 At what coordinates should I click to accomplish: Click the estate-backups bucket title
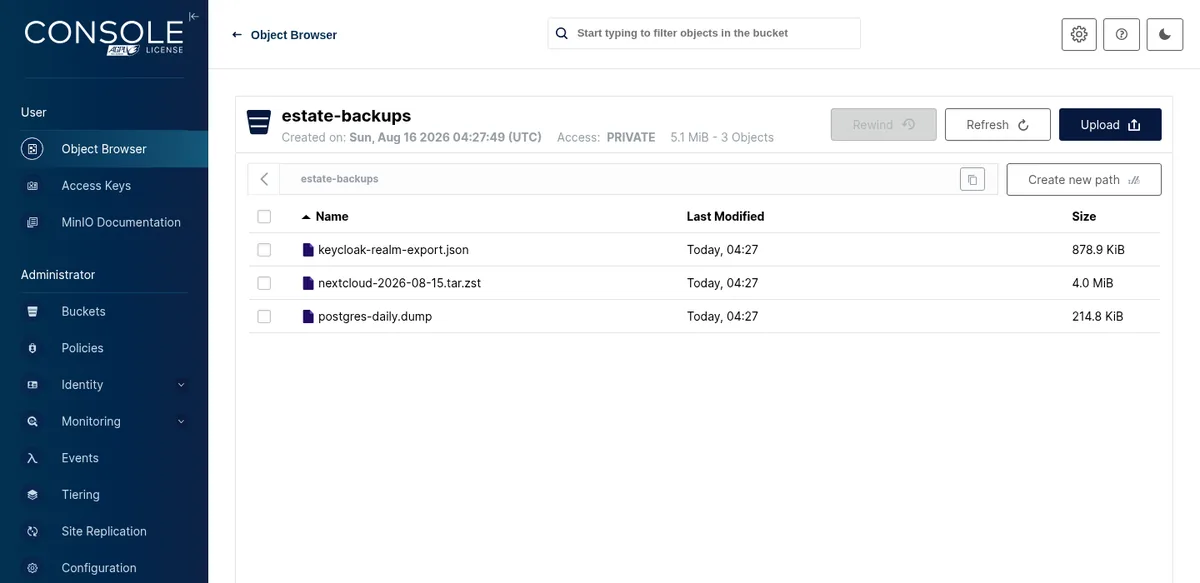click(346, 116)
